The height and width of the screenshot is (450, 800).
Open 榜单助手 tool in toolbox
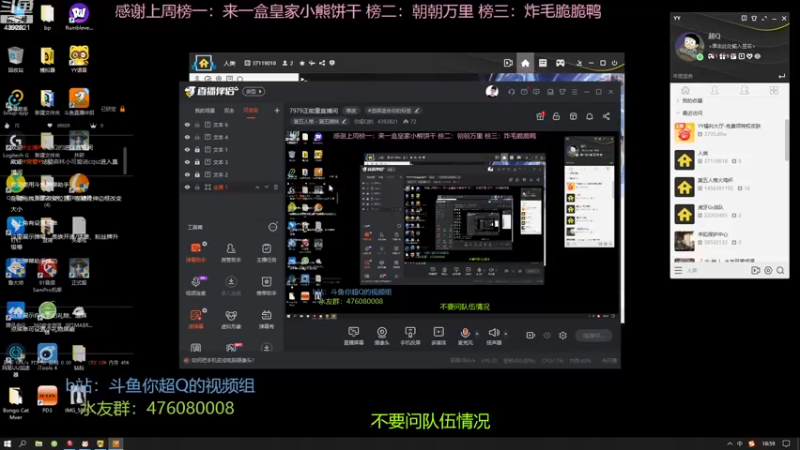tap(266, 286)
